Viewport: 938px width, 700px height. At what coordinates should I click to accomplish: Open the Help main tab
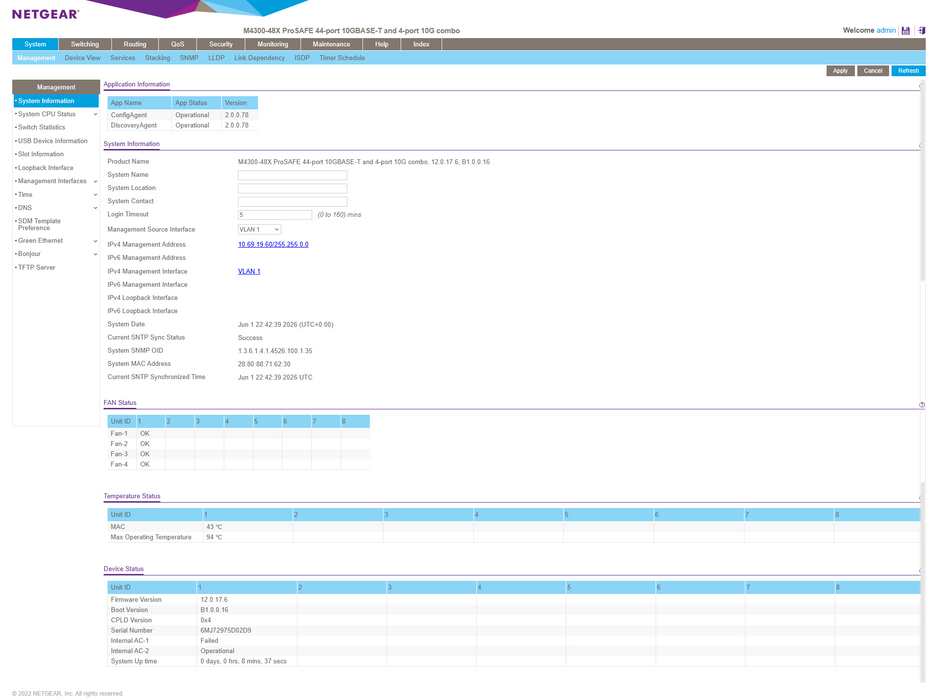[x=382, y=44]
